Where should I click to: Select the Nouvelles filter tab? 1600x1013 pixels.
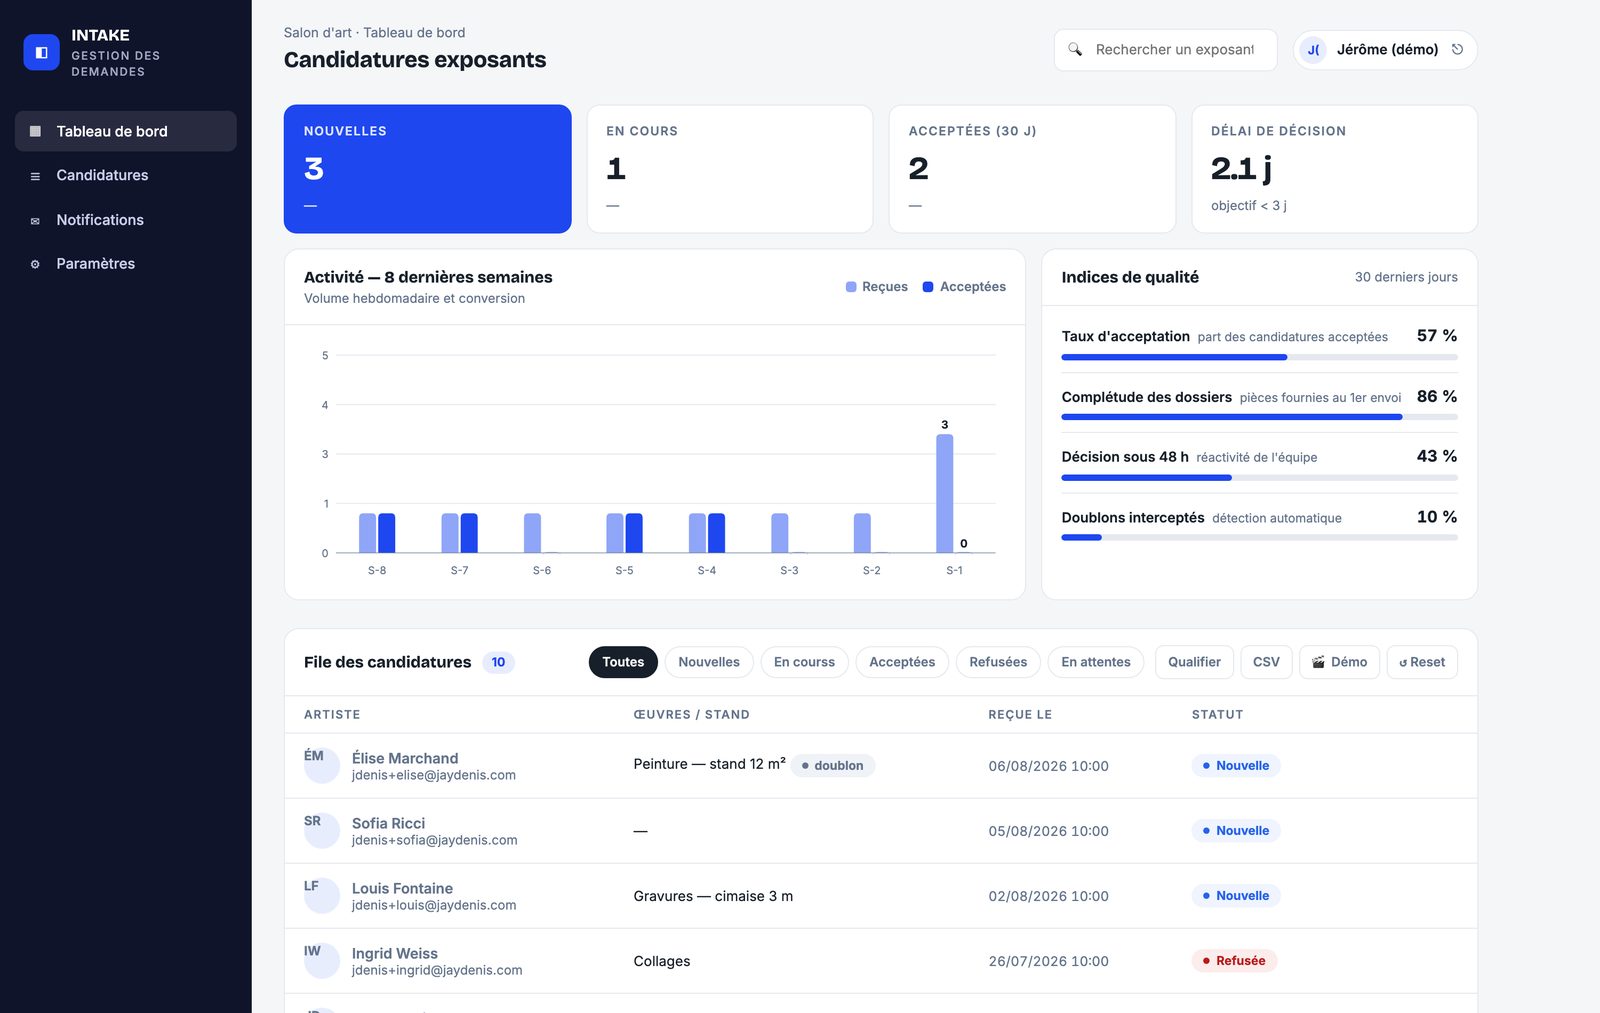pos(709,662)
